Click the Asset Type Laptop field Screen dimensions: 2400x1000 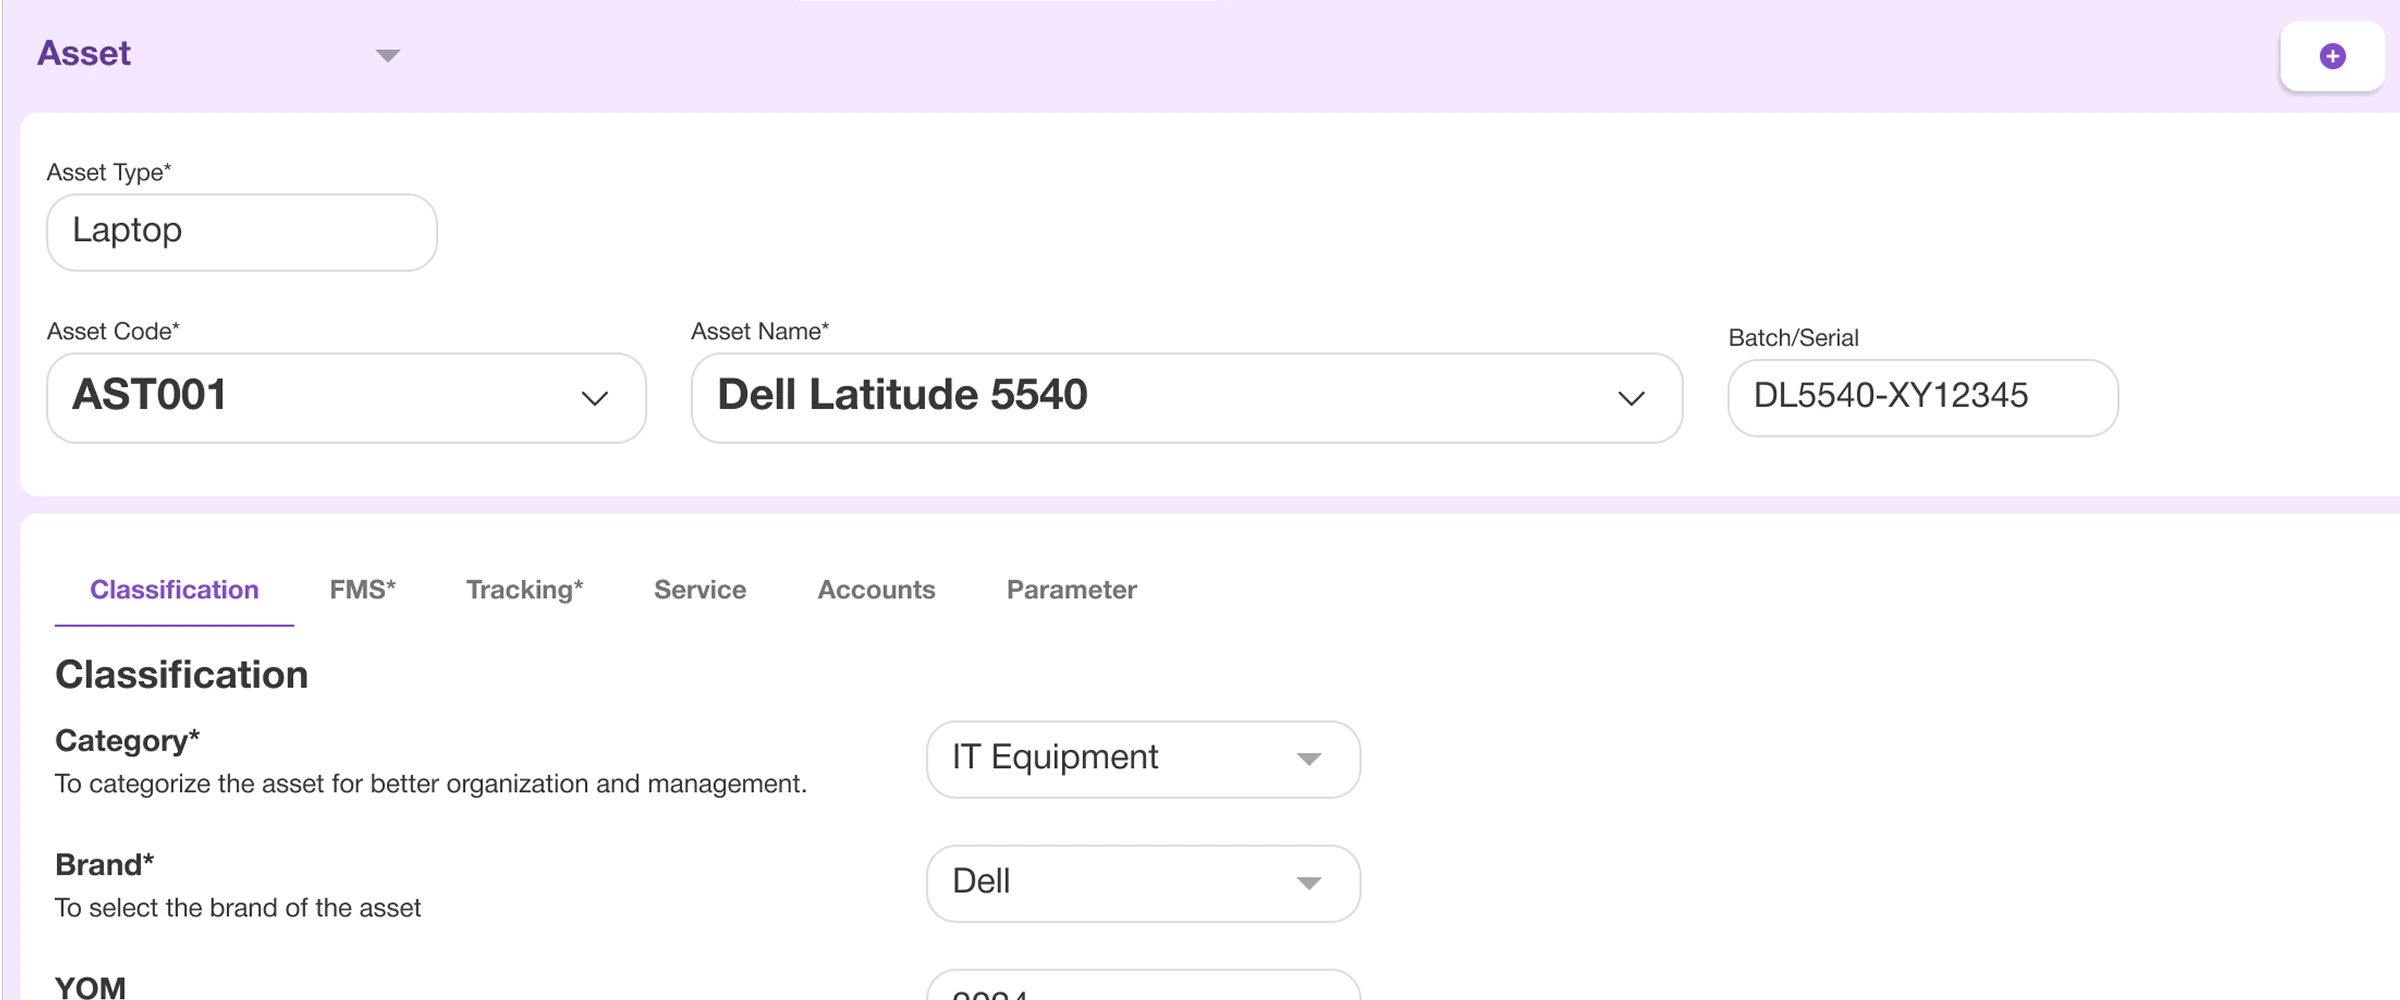click(242, 232)
